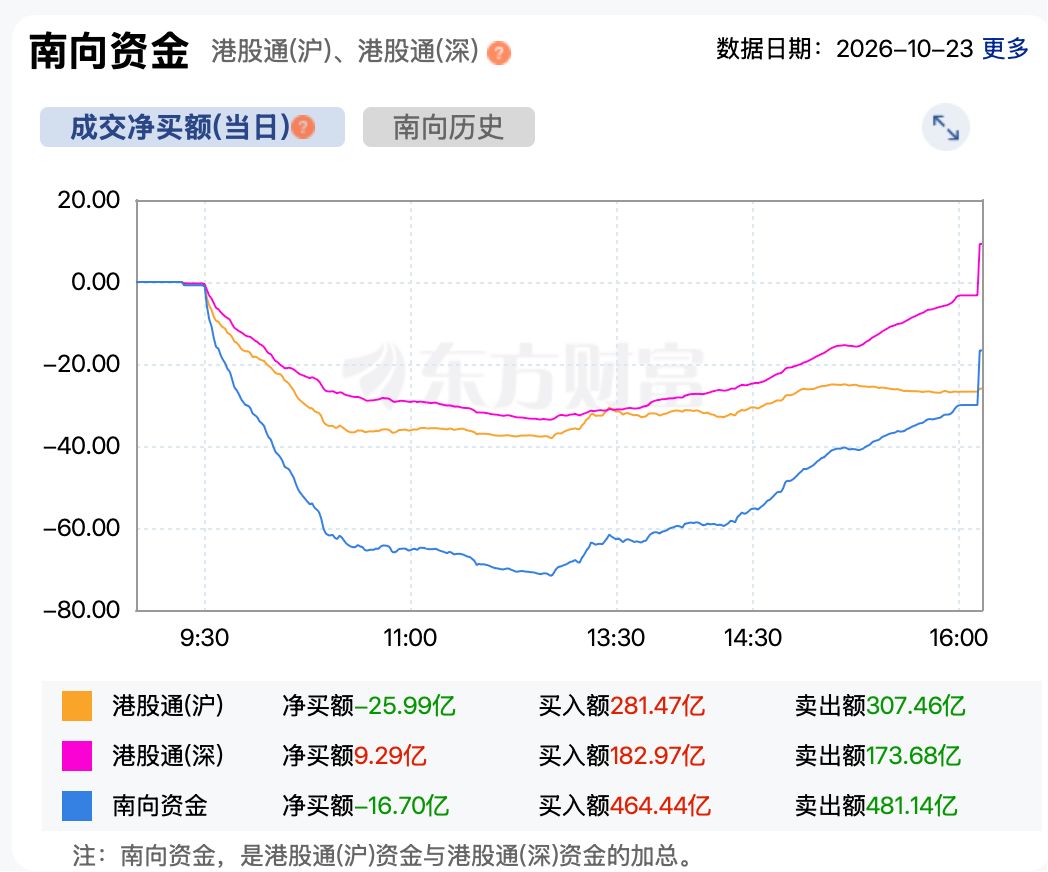Click the 9:30 time axis label
The height and width of the screenshot is (872, 1048).
[x=205, y=637]
